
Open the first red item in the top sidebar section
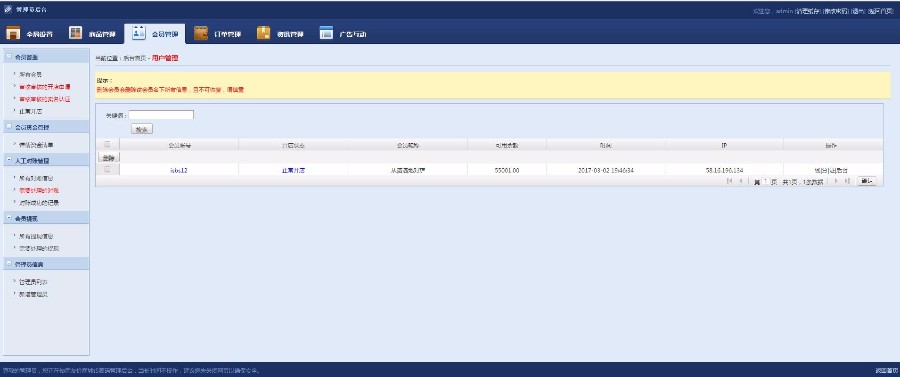(x=45, y=87)
